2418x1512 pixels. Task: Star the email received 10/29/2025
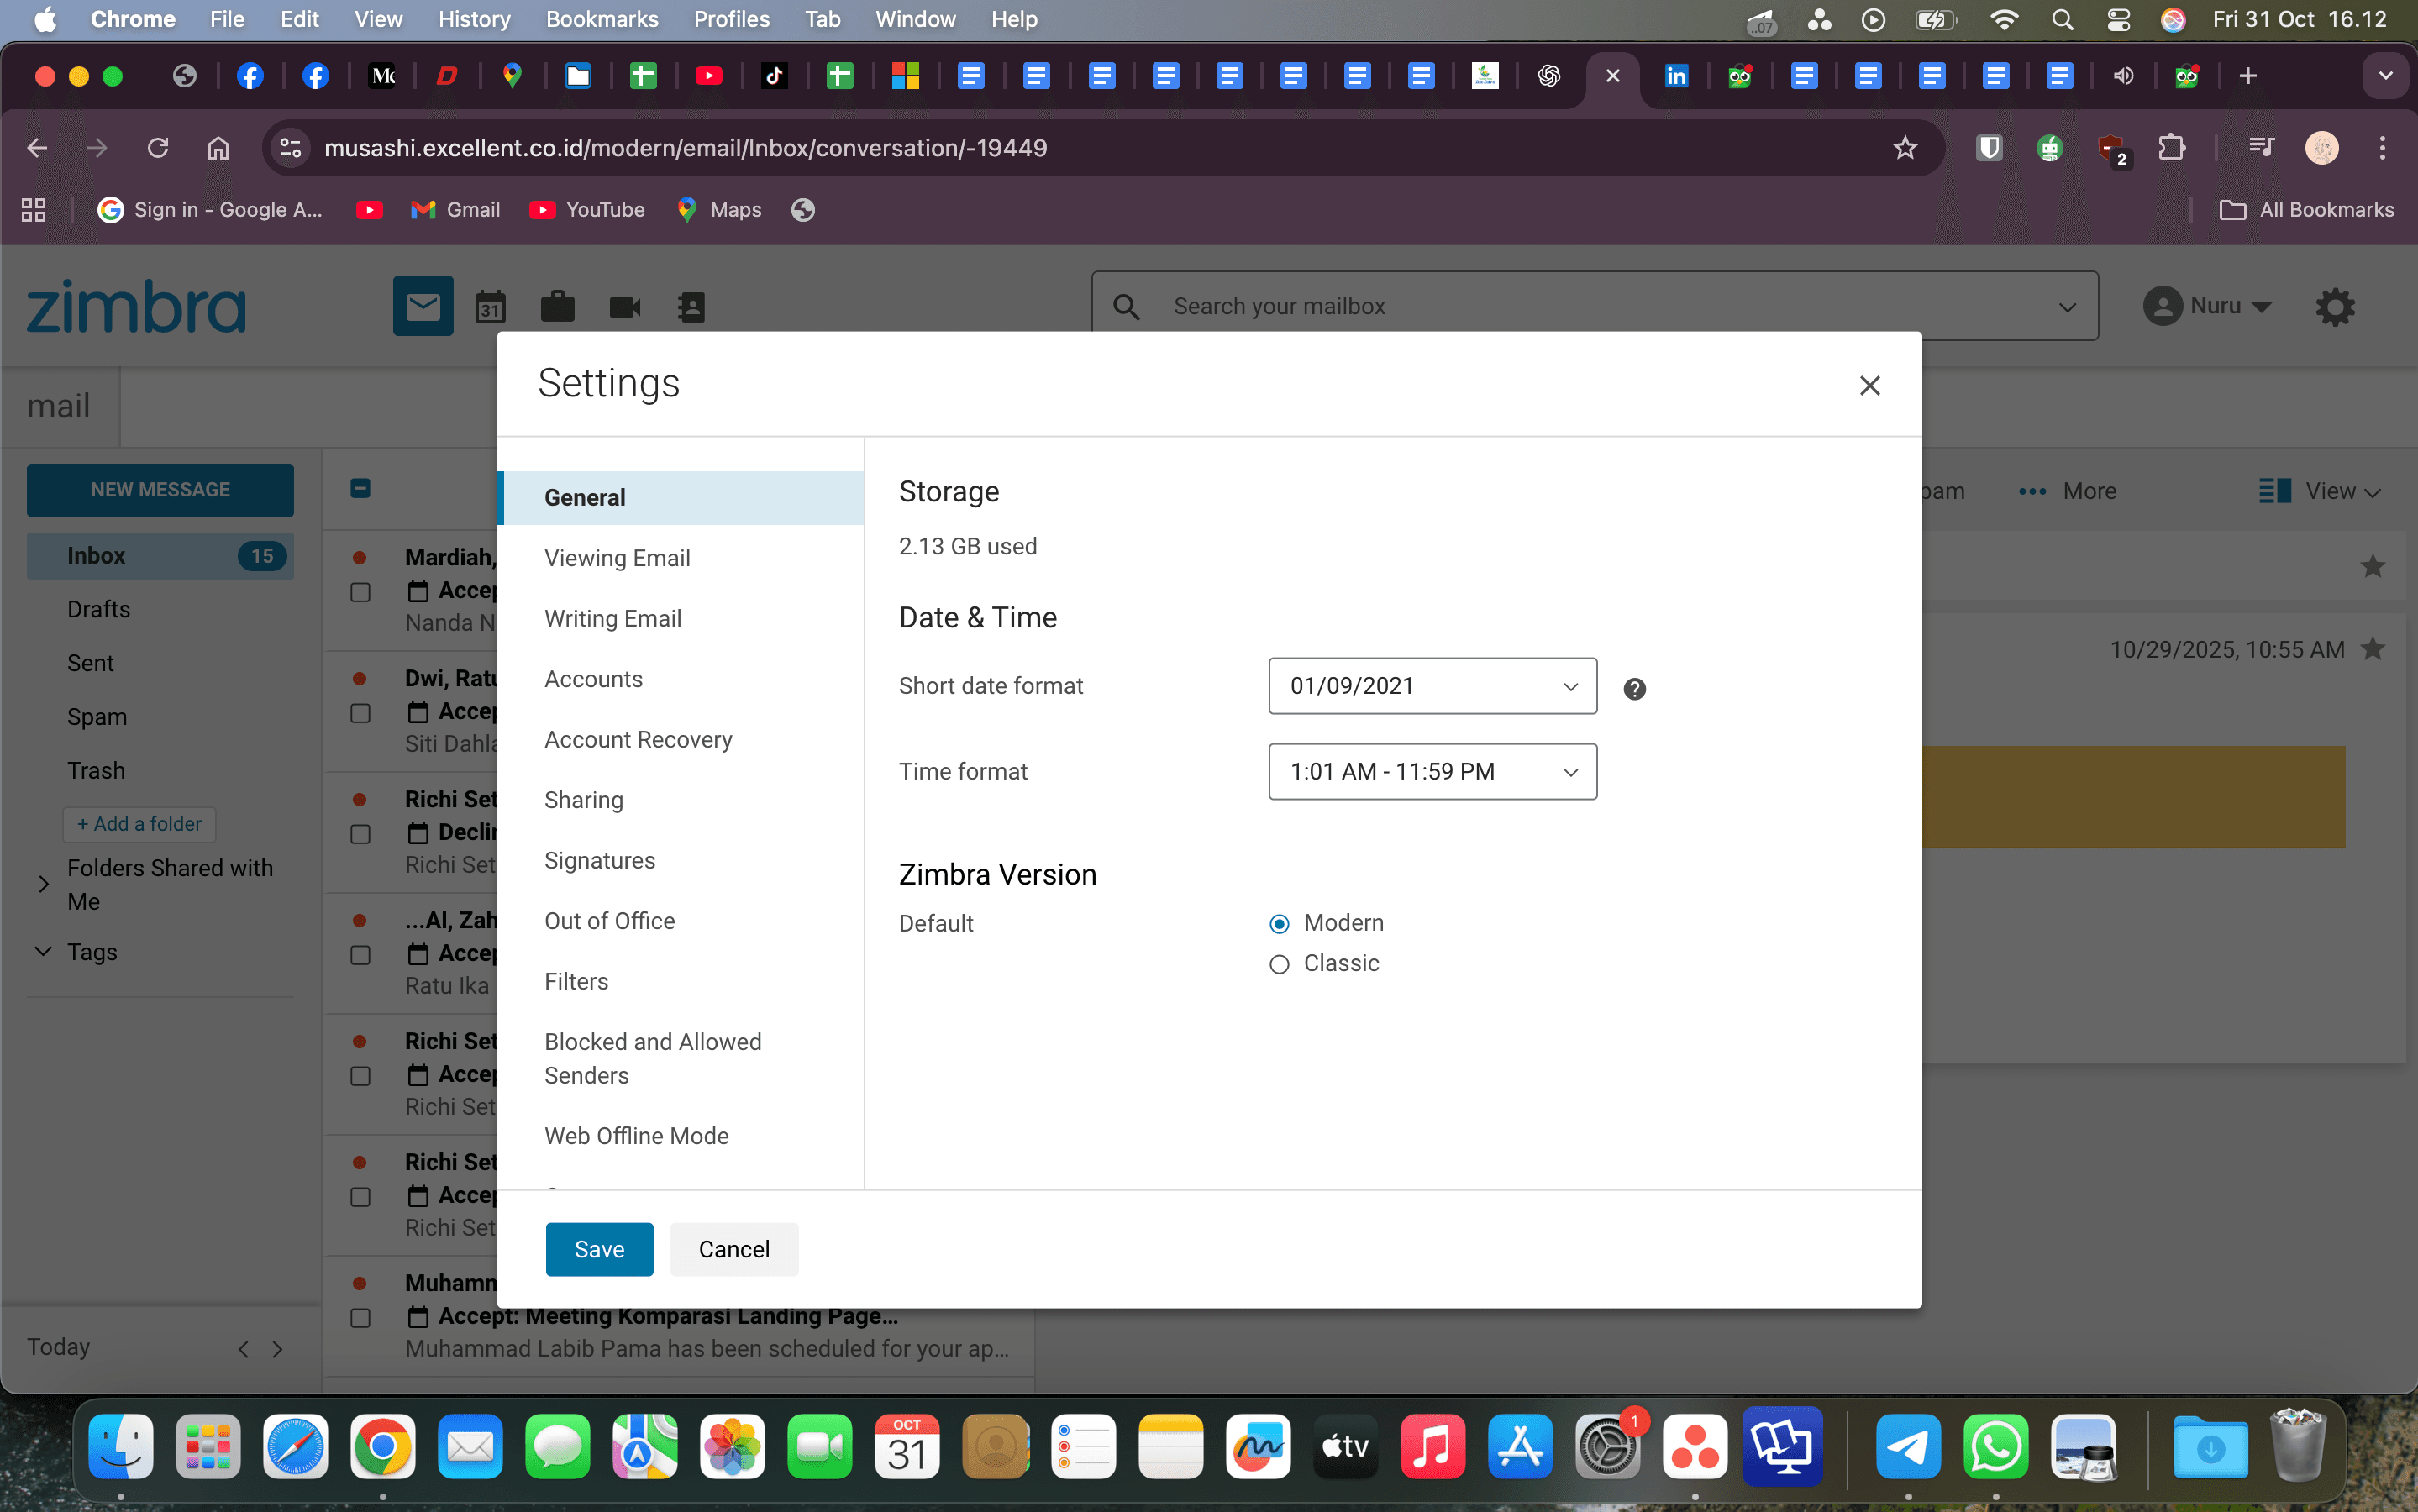2373,648
